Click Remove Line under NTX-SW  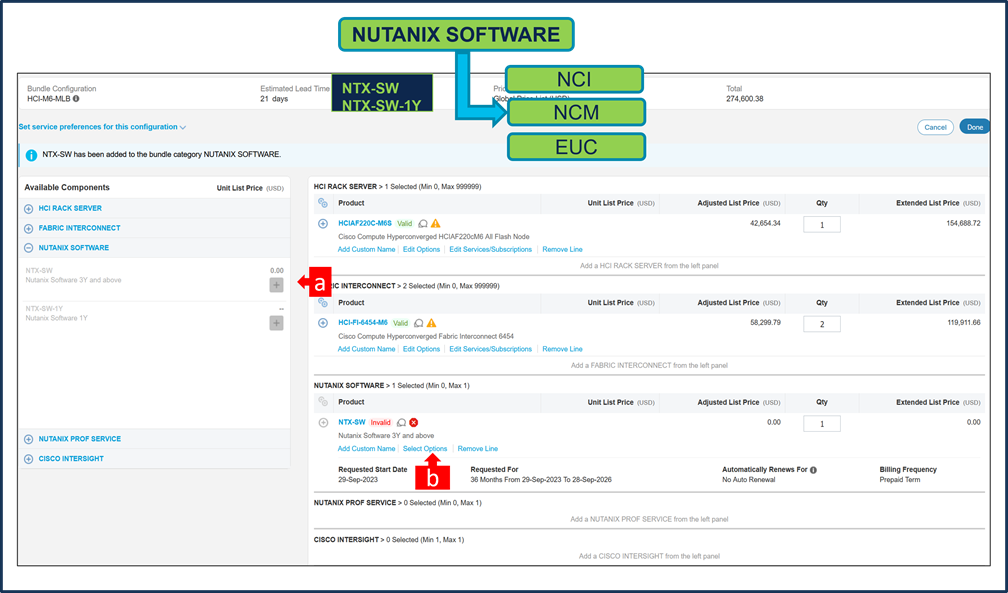pyautogui.click(x=478, y=449)
